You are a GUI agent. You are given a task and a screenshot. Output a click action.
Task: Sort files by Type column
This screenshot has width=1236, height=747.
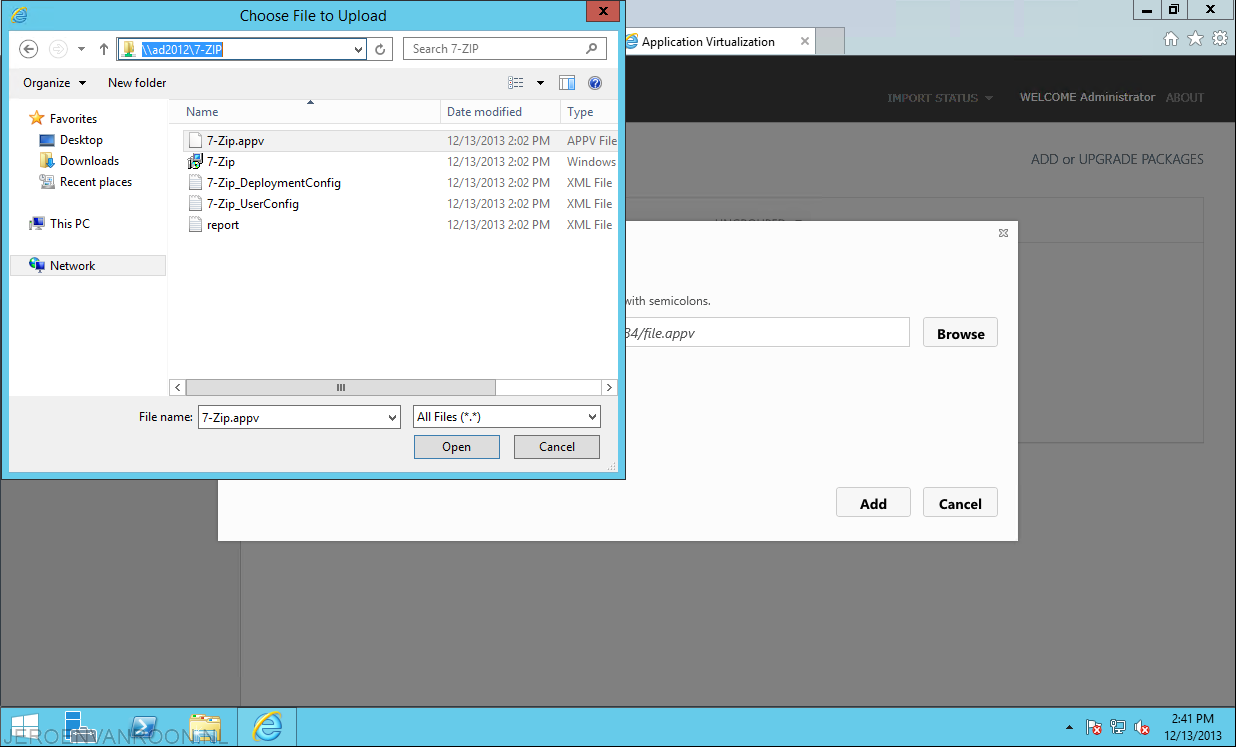pos(589,112)
